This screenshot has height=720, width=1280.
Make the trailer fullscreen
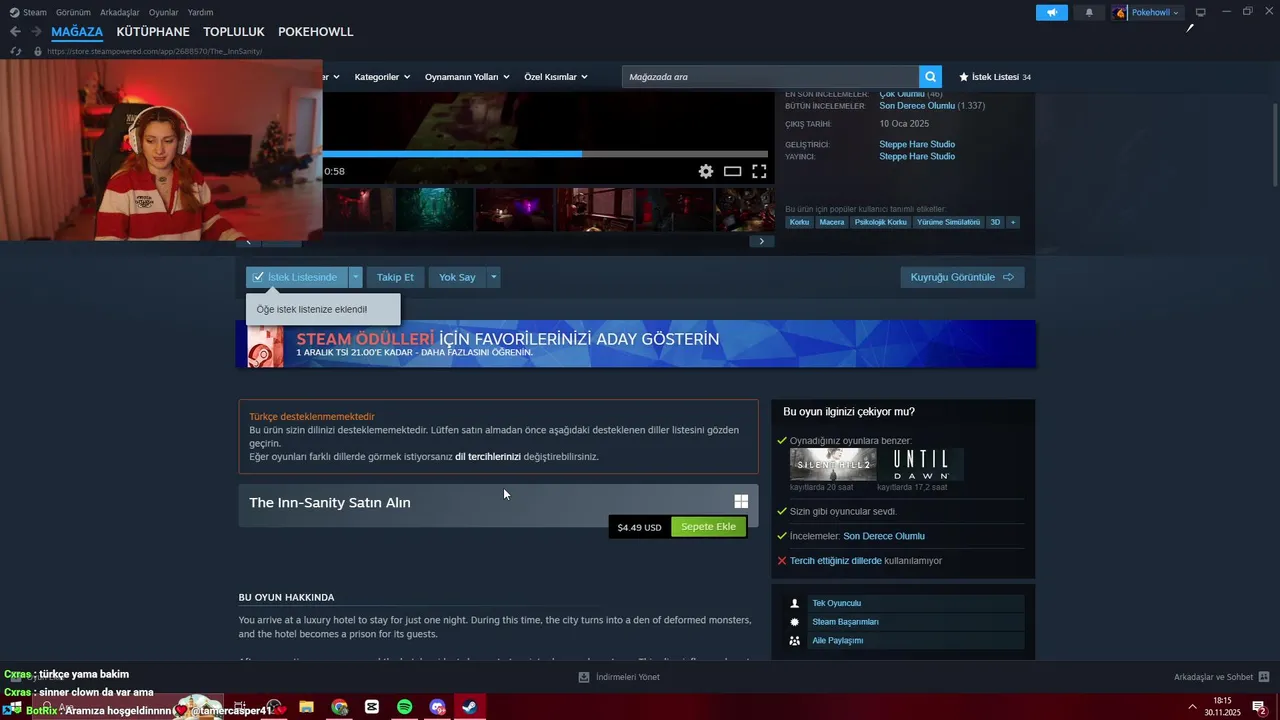pos(759,171)
